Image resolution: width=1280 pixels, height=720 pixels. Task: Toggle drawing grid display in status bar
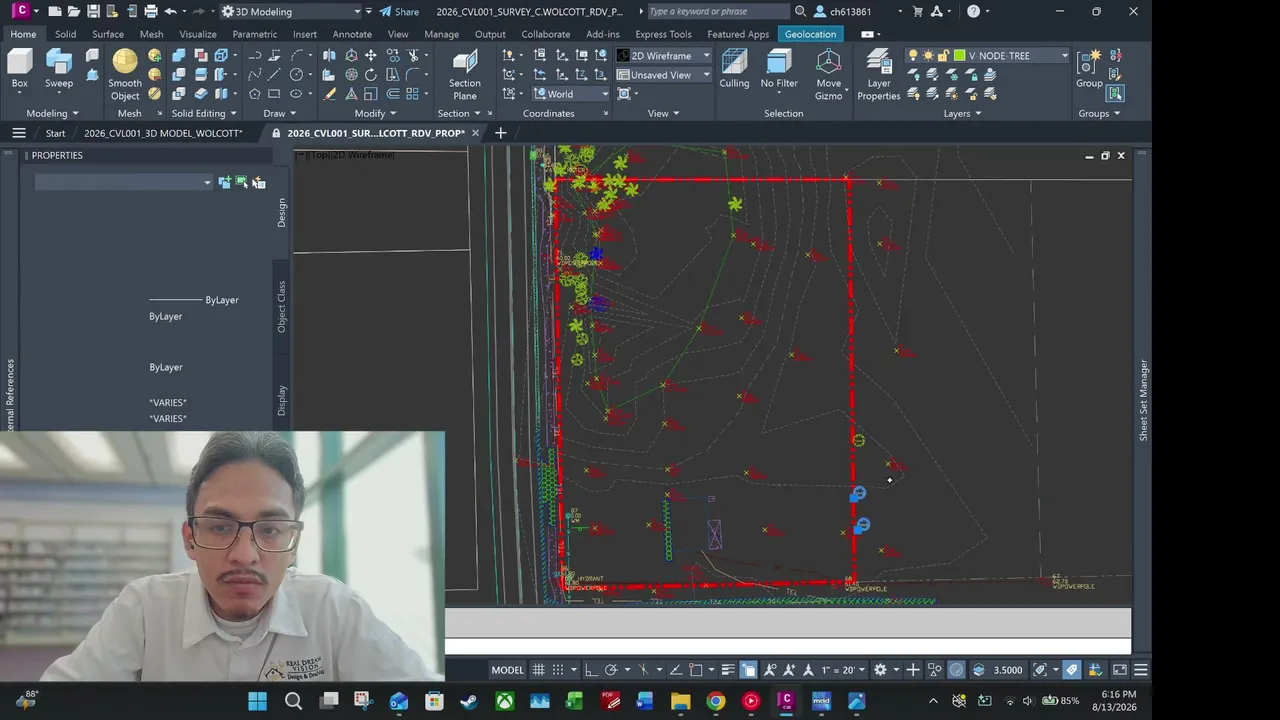tap(539, 670)
